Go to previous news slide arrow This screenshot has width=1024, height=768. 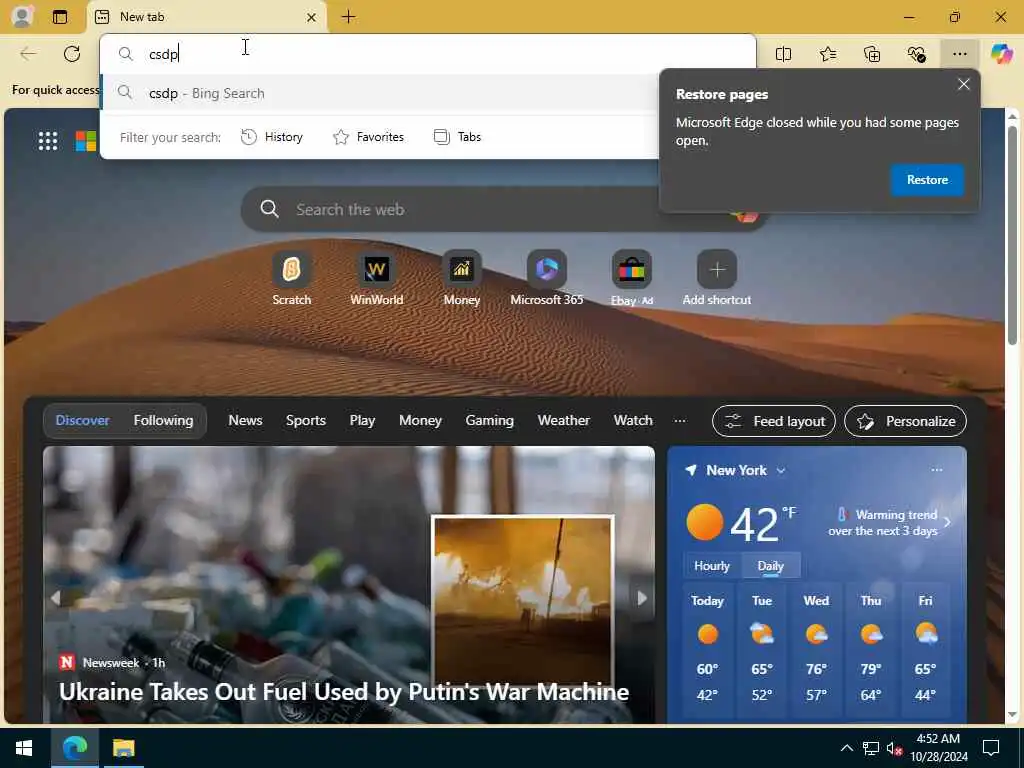56,598
